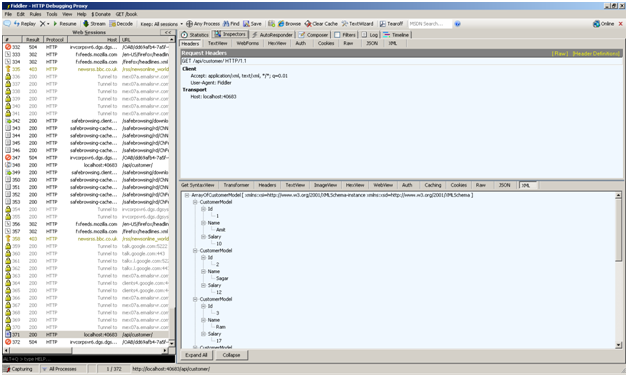Click the red error icon of session 347
The image size is (628, 377).
click(x=8, y=158)
